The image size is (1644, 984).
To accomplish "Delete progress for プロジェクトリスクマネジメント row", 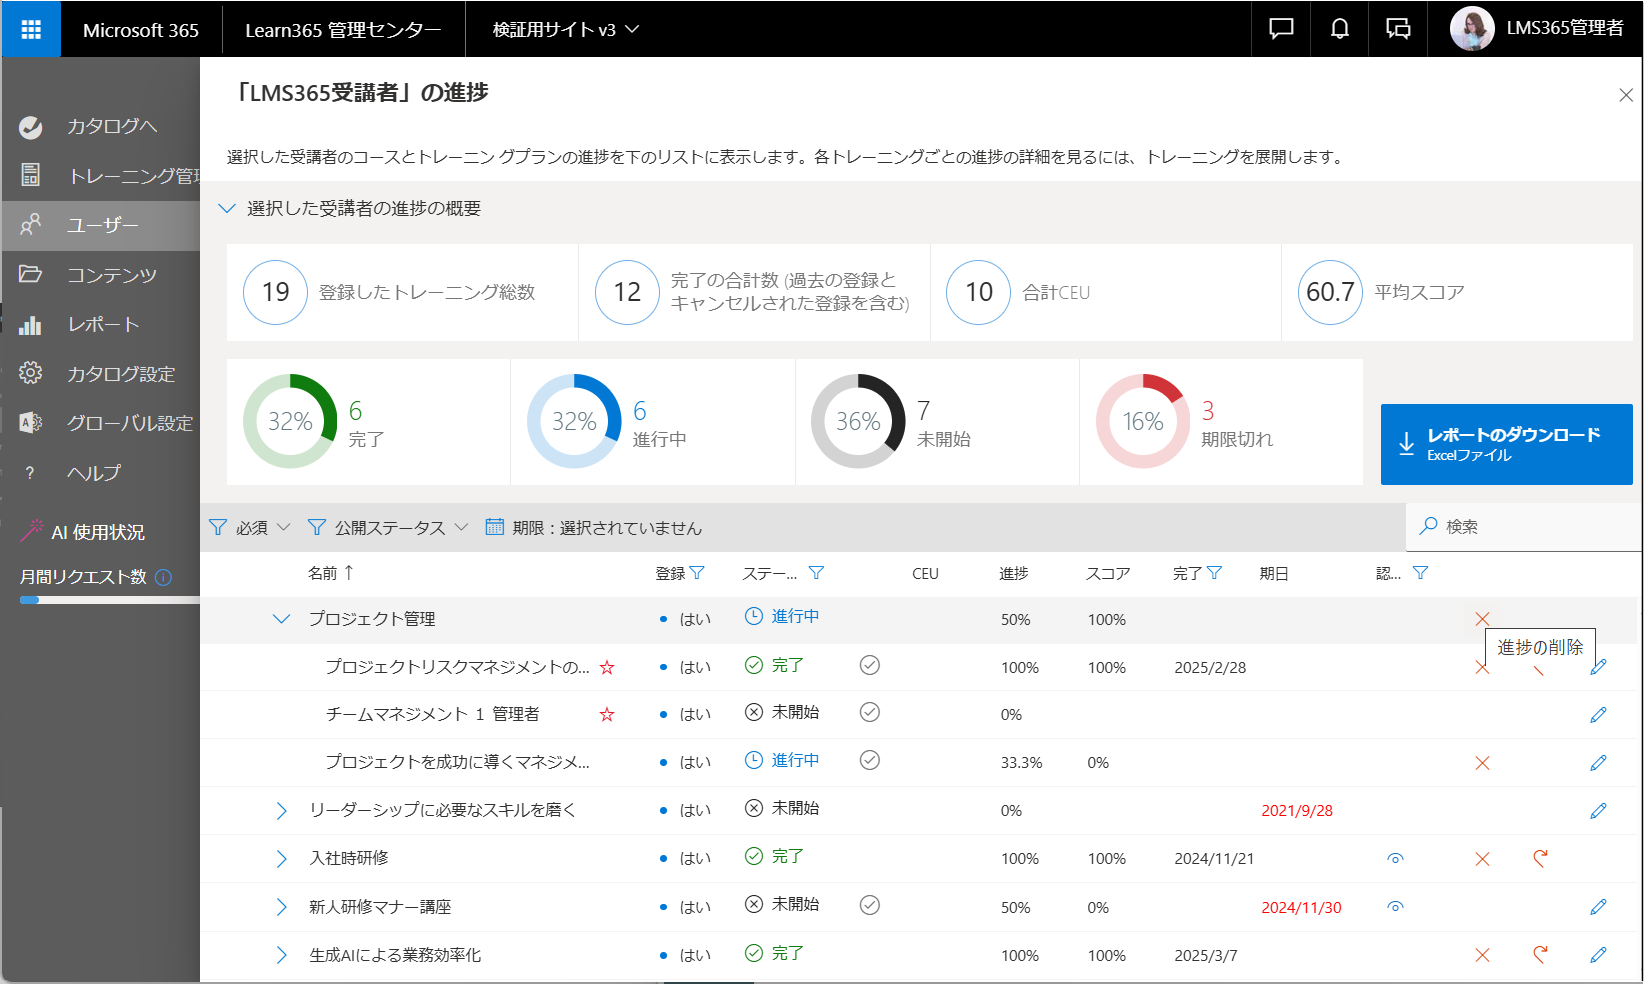I will (1482, 667).
